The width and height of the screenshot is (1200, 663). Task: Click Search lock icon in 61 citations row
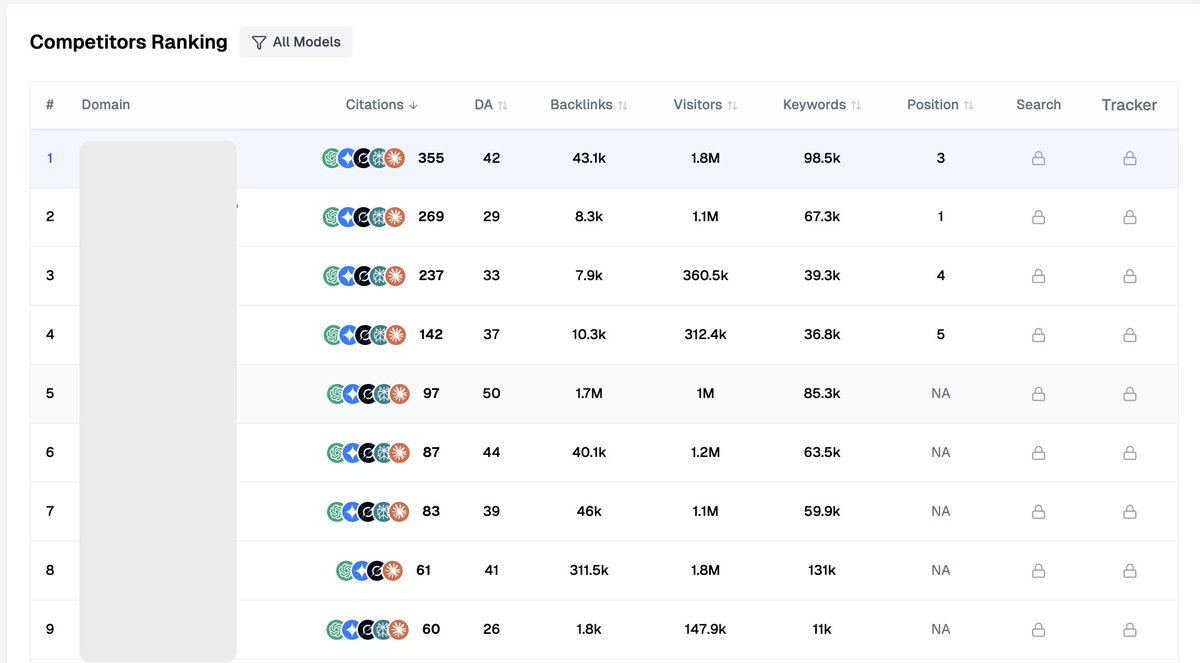pyautogui.click(x=1038, y=571)
